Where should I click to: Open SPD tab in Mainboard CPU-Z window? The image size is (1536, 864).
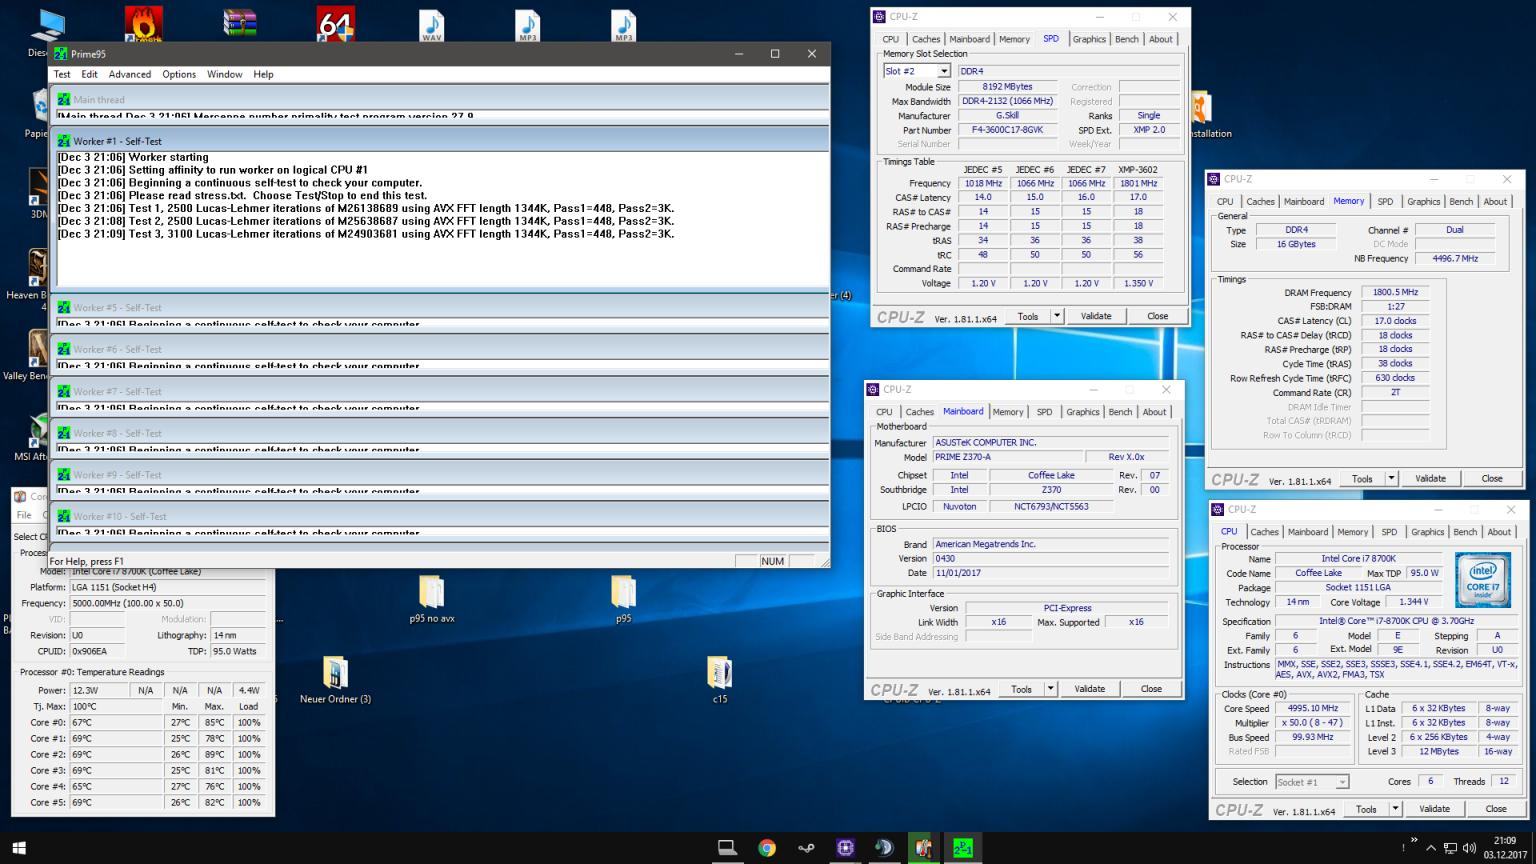1044,412
